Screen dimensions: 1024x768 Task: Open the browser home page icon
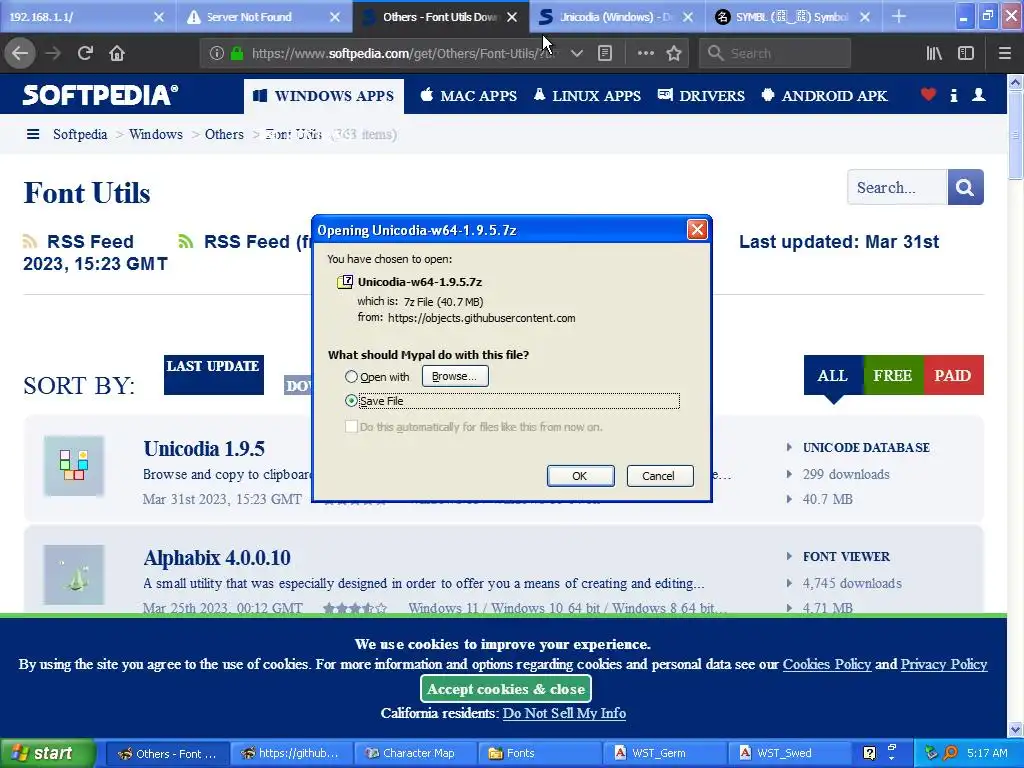[x=117, y=54]
